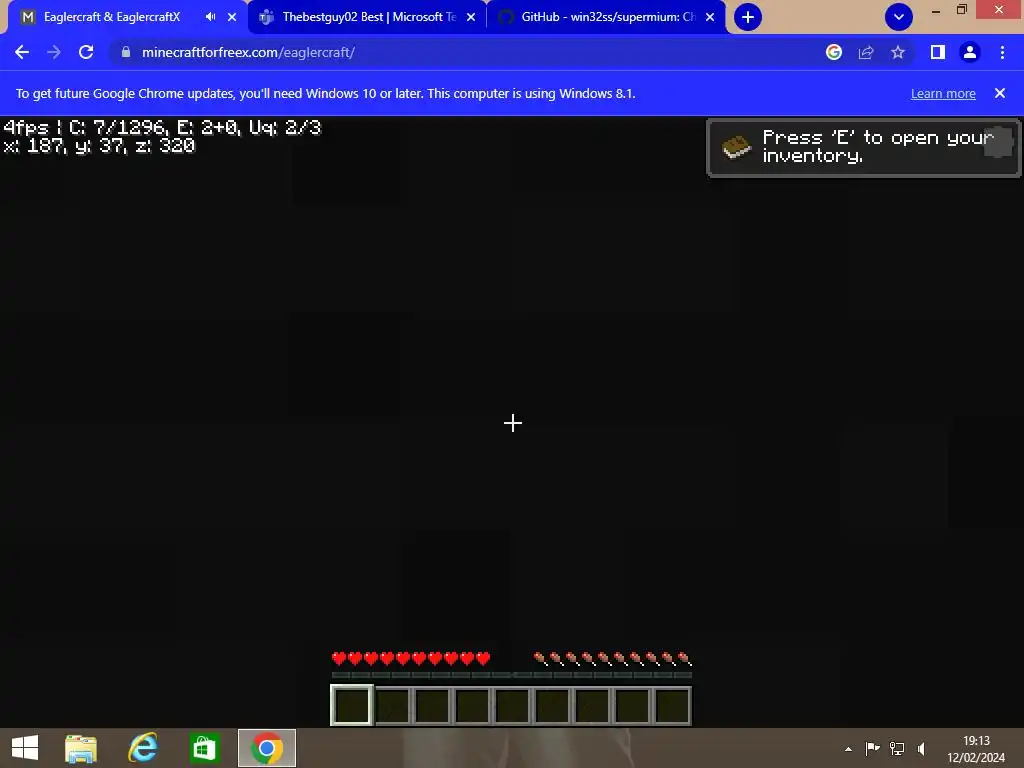Click the health hearts bar
Screen dimensions: 1024x768
(x=411, y=658)
